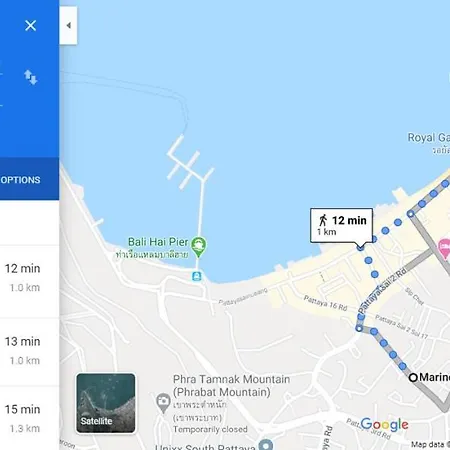
Task: Open the Bali Hai Pier place label
Action: coord(158,242)
